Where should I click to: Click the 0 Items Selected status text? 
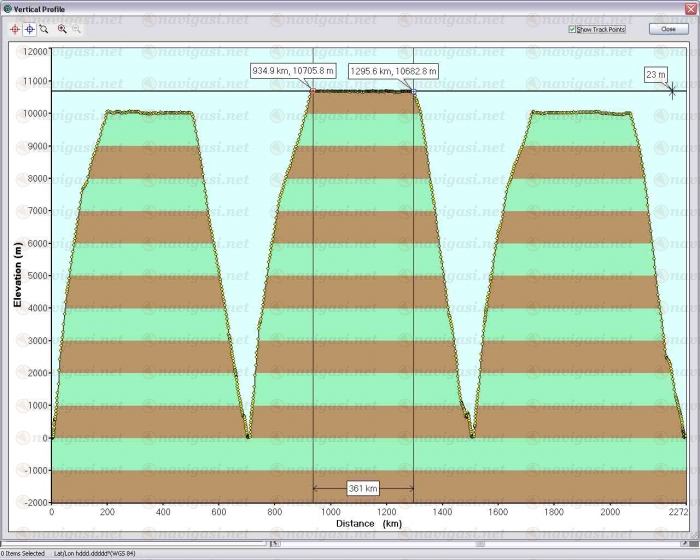point(22,553)
